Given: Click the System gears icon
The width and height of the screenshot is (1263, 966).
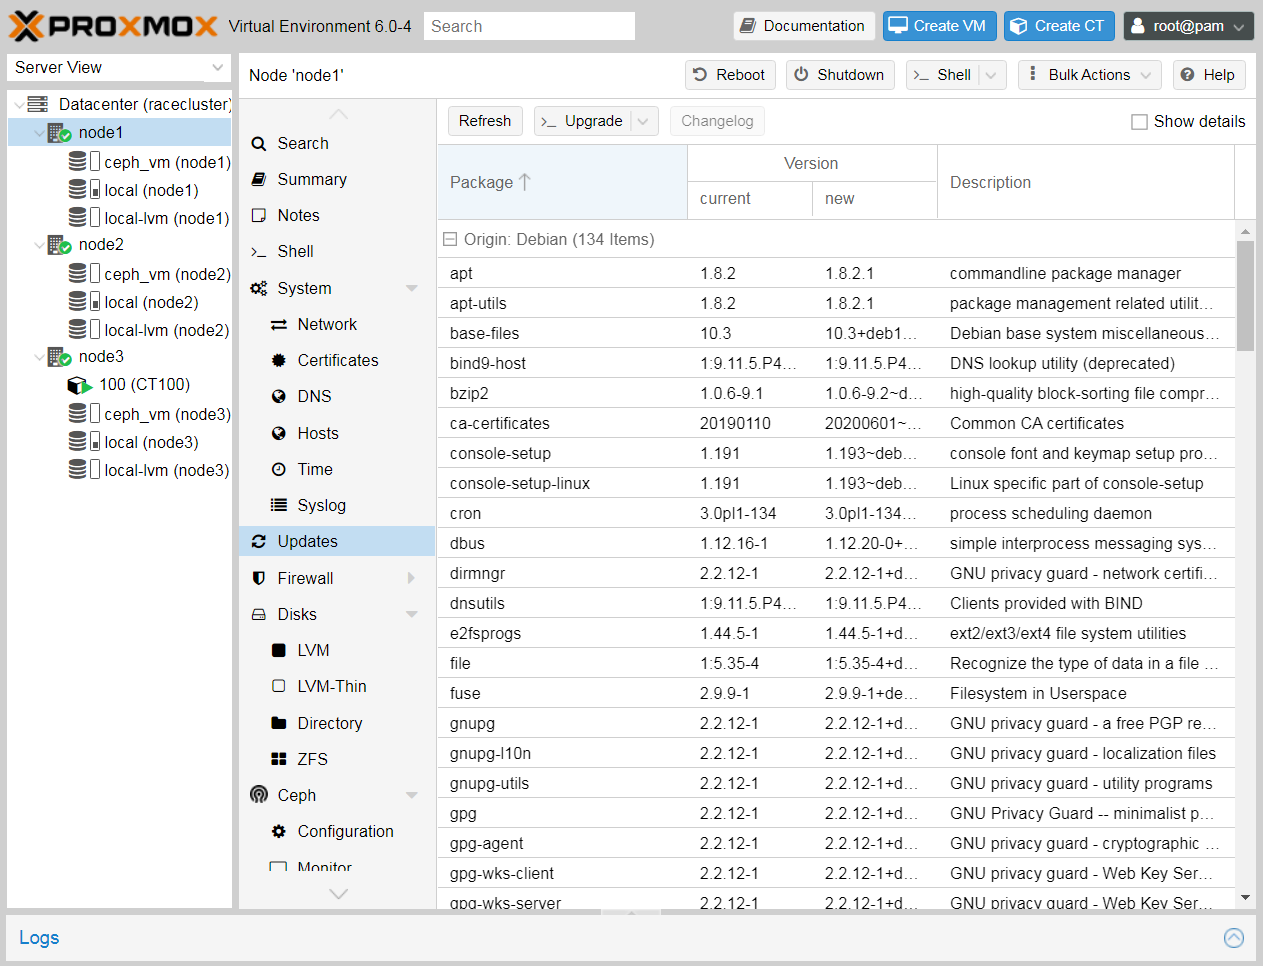Looking at the screenshot, I should pos(259,288).
